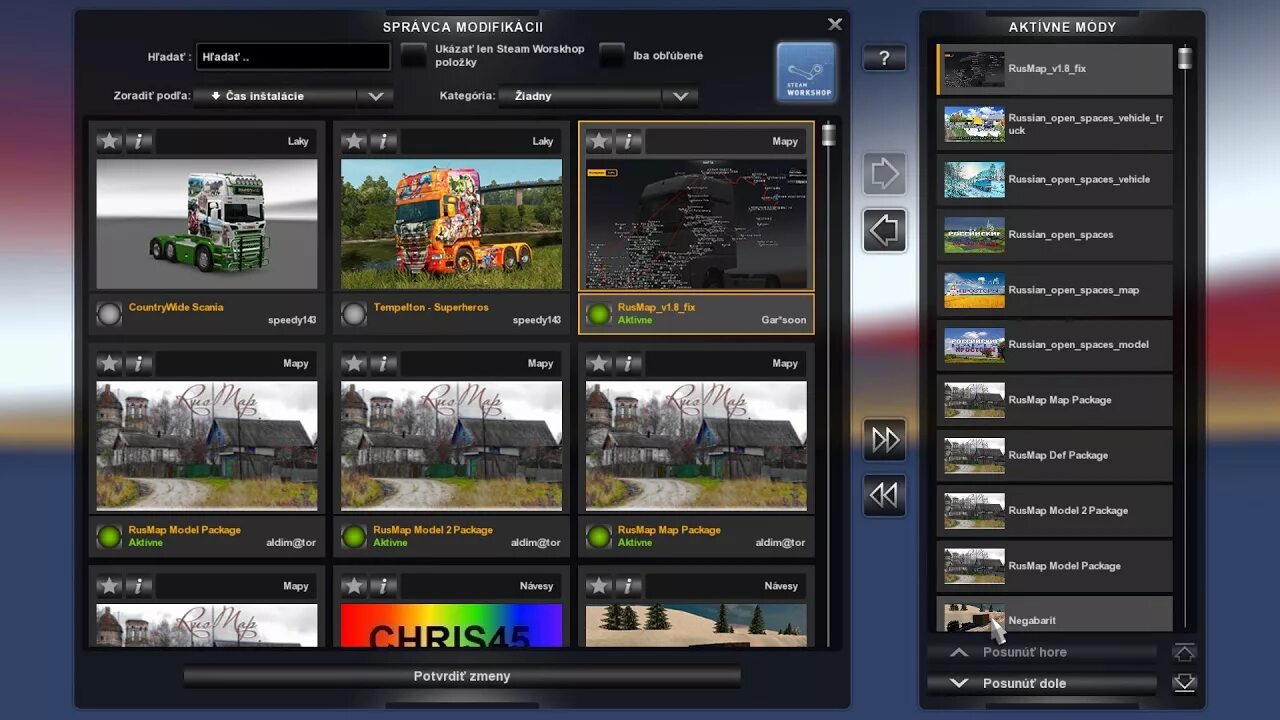The height and width of the screenshot is (720, 1280).
Task: Move mod to top of priority list
Action: [x=1185, y=652]
